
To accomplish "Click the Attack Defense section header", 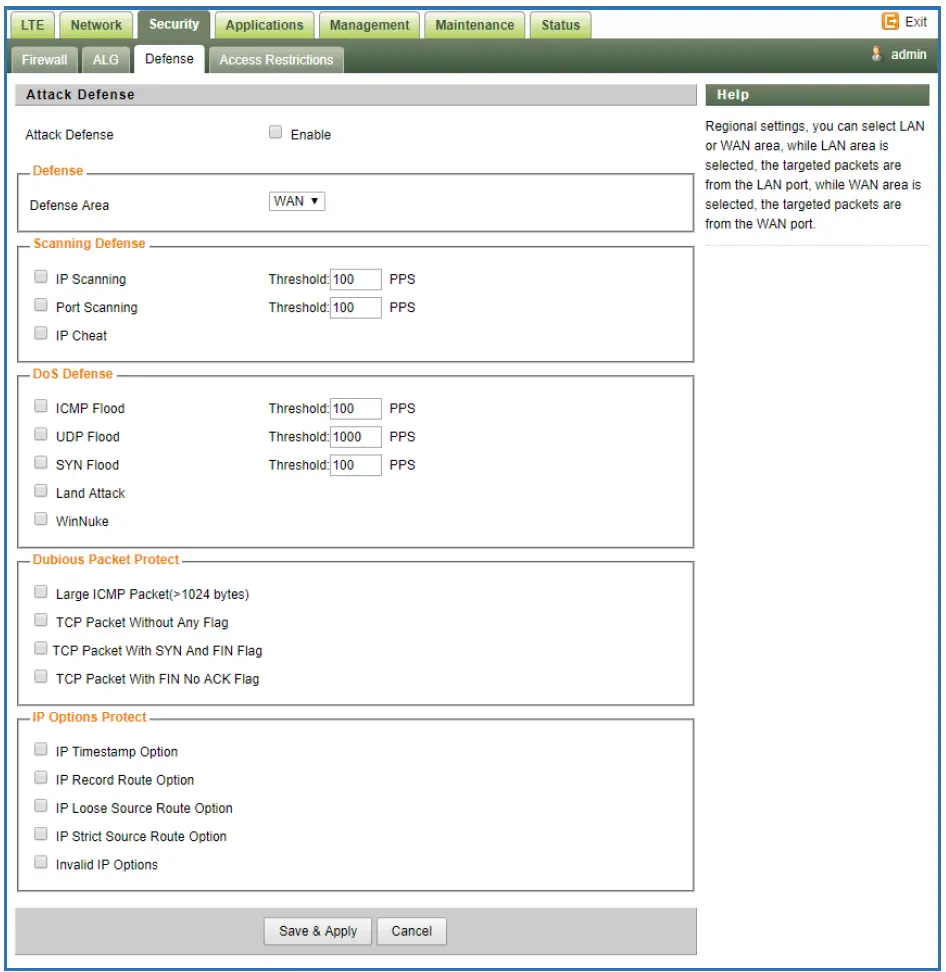I will tap(356, 95).
